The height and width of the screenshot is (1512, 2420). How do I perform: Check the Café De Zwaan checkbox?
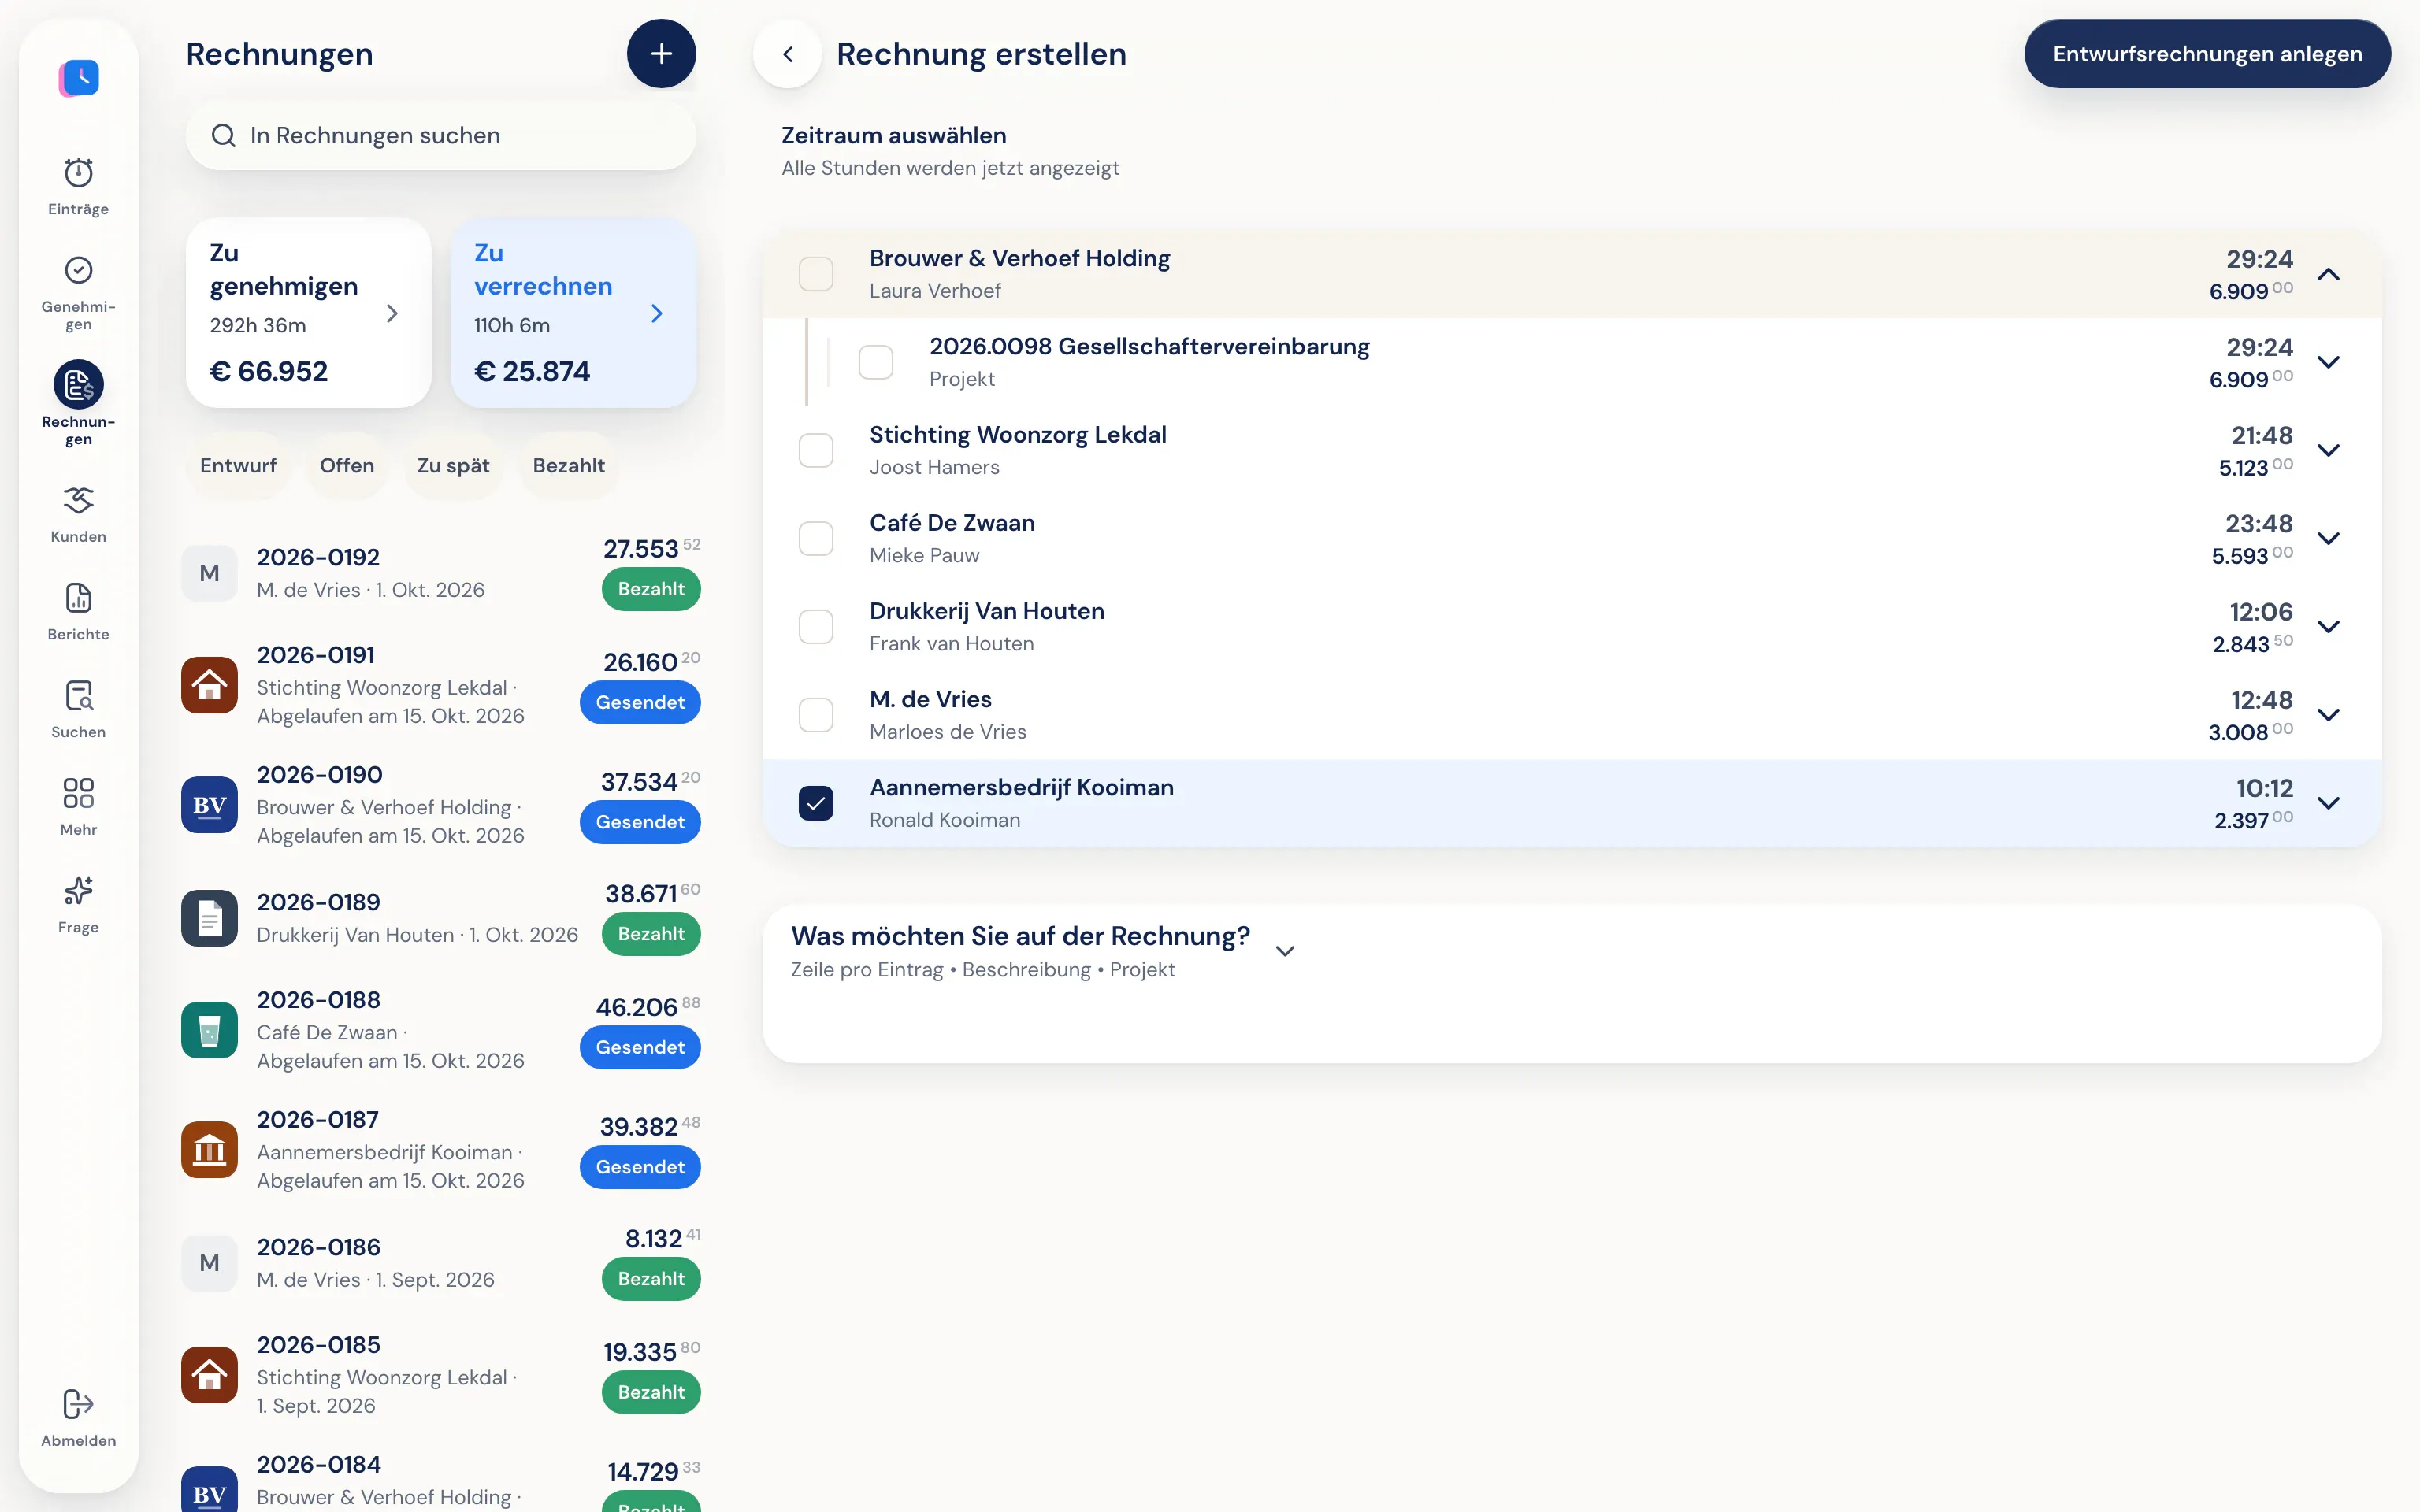click(x=816, y=538)
